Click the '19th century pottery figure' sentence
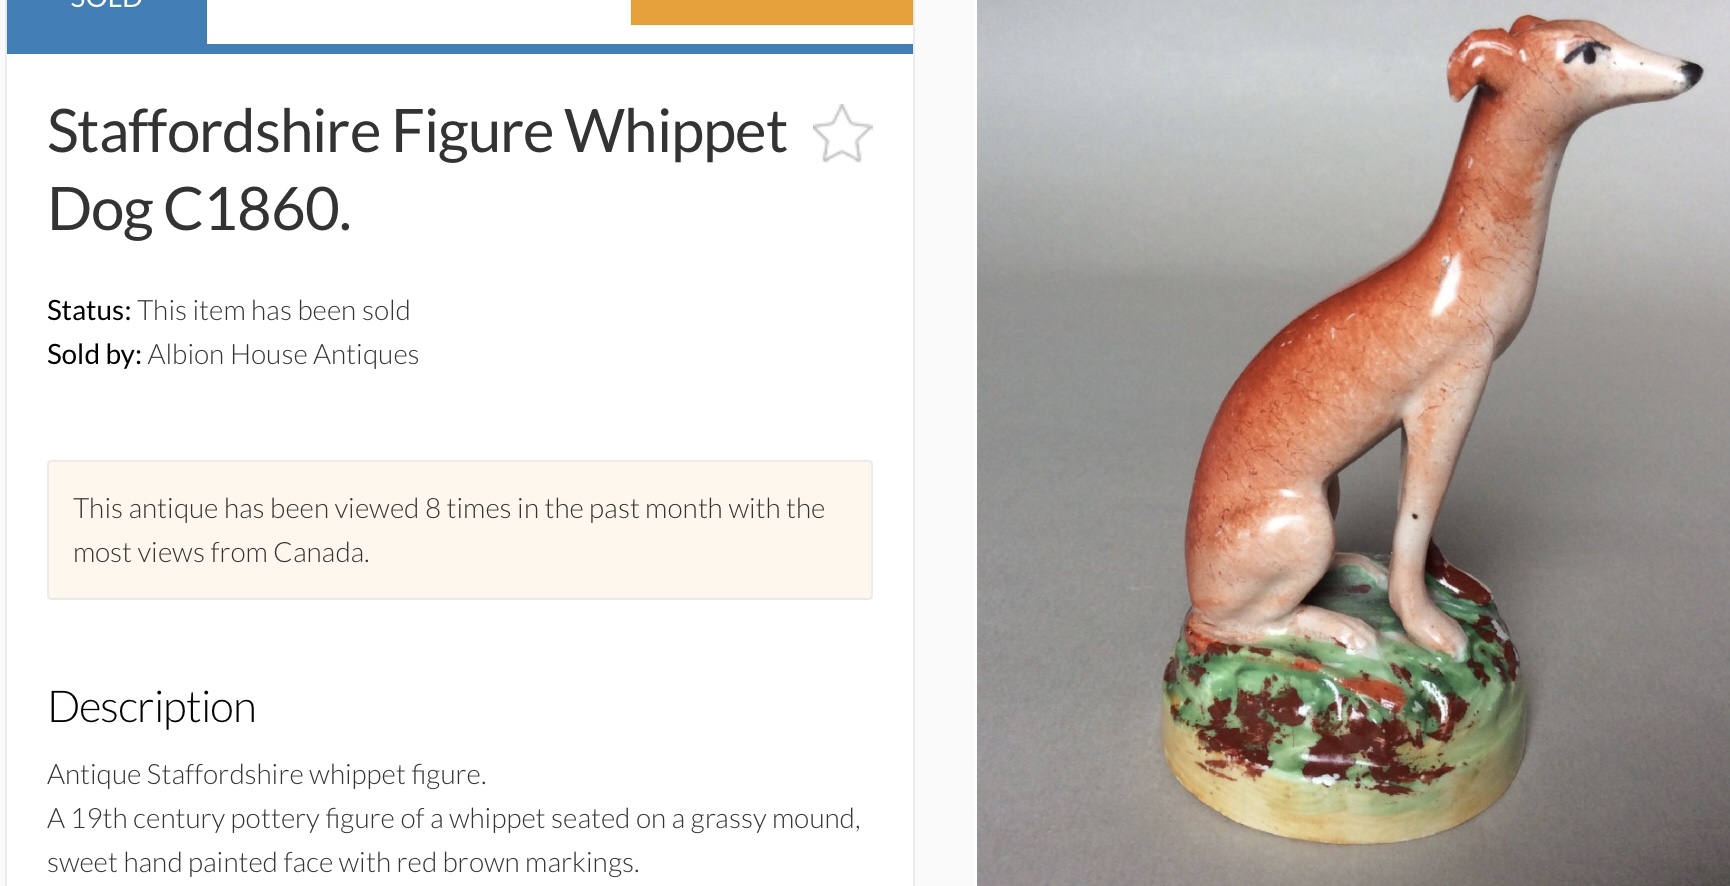The width and height of the screenshot is (1730, 886). tap(454, 818)
